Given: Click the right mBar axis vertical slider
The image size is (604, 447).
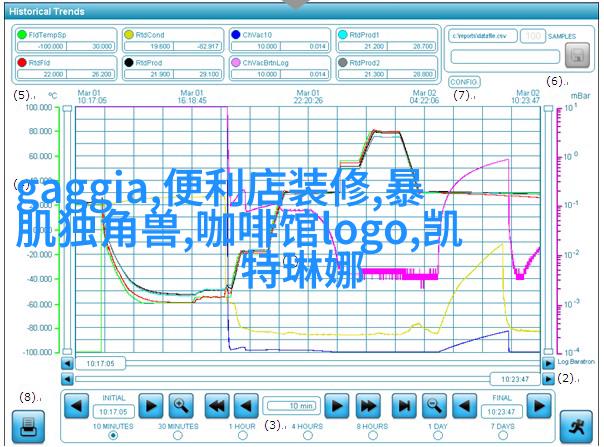Looking at the screenshot, I should click(x=548, y=230).
